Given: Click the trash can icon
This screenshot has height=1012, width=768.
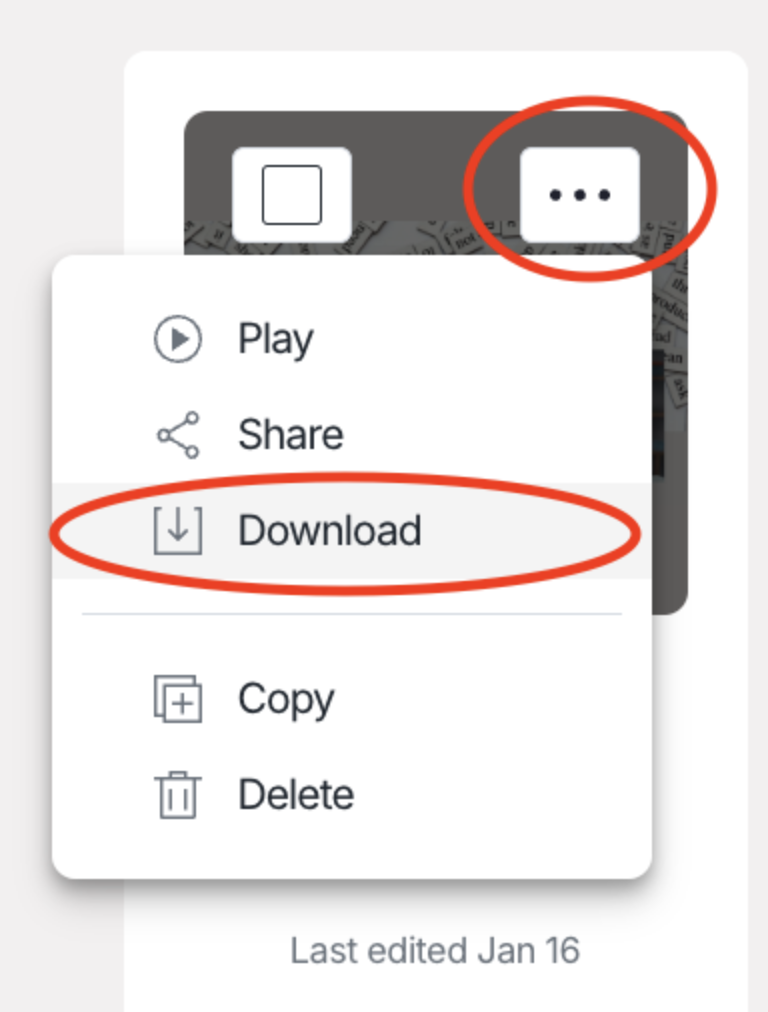Looking at the screenshot, I should coord(177,795).
